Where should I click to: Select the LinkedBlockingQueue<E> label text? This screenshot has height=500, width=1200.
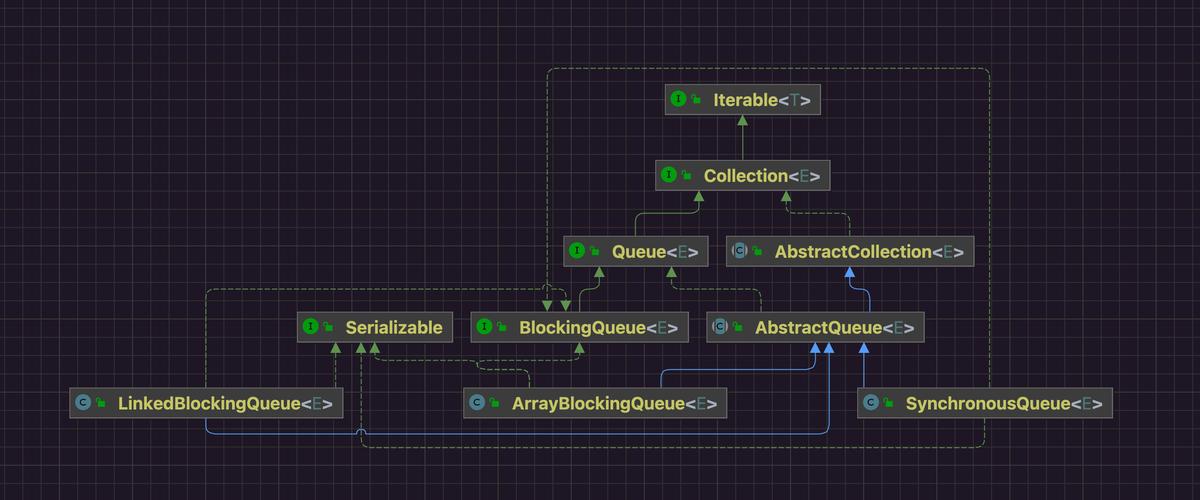[225, 404]
